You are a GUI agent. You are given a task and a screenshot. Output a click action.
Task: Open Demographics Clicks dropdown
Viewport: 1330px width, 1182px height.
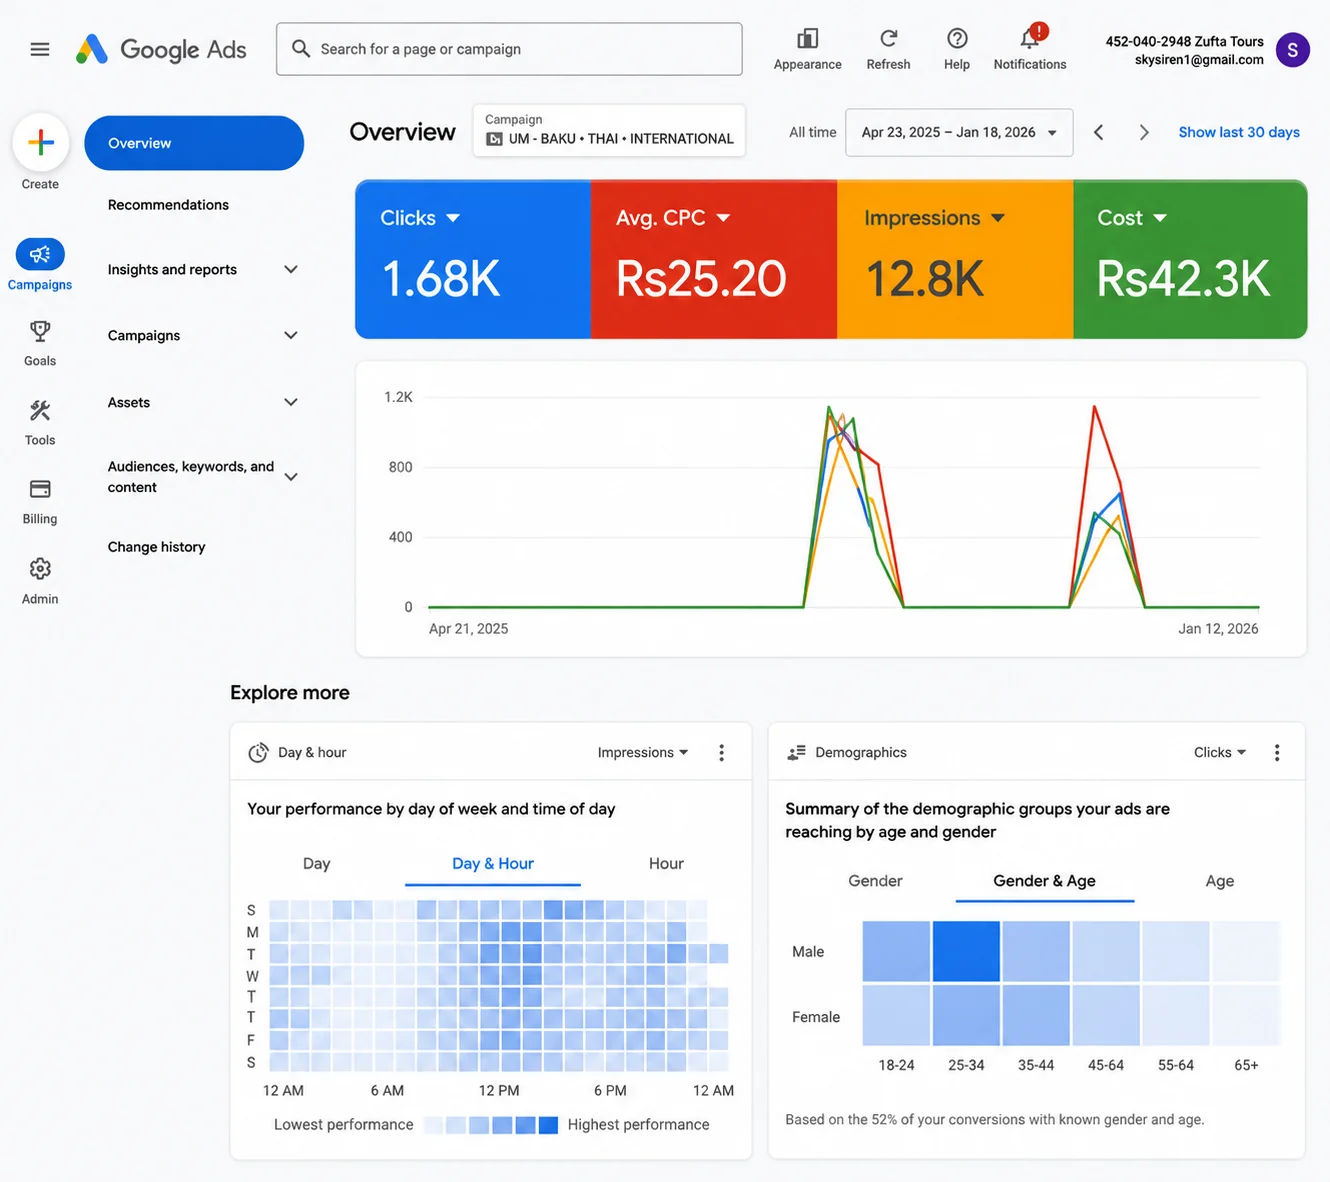1220,752
